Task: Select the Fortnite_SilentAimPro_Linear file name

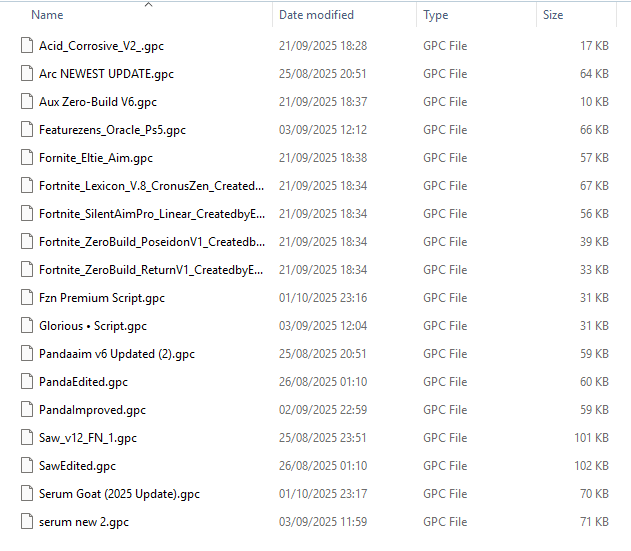Action: pyautogui.click(x=152, y=214)
